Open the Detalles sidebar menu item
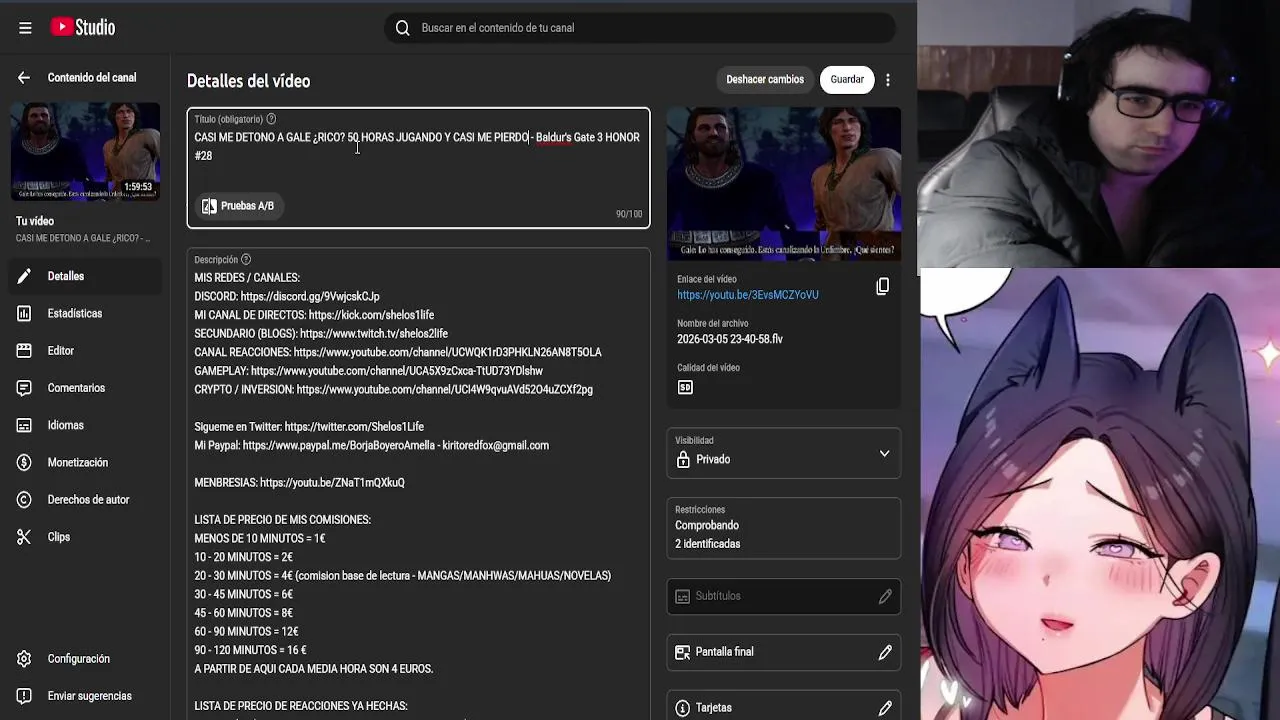This screenshot has width=1280, height=720. [x=85, y=276]
